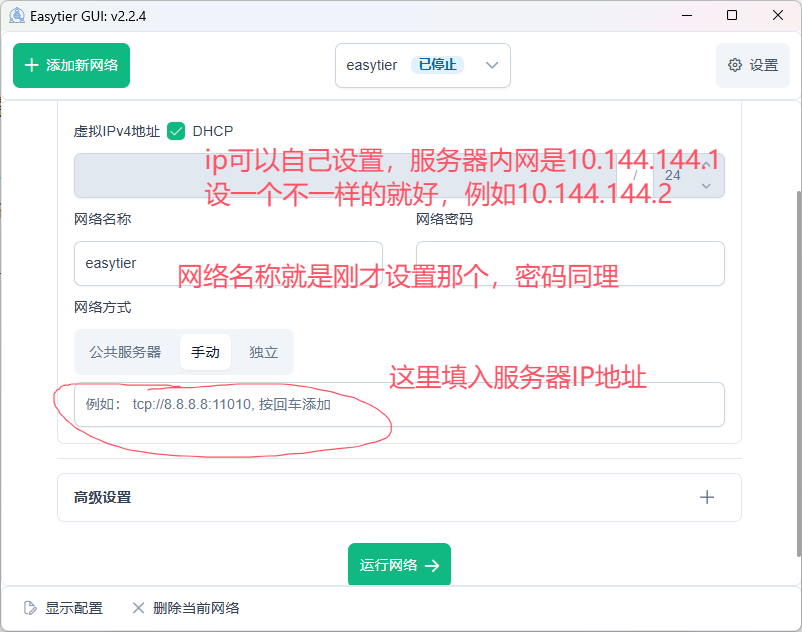
Task: Click the 高级设置 section header text
Action: [x=102, y=497]
